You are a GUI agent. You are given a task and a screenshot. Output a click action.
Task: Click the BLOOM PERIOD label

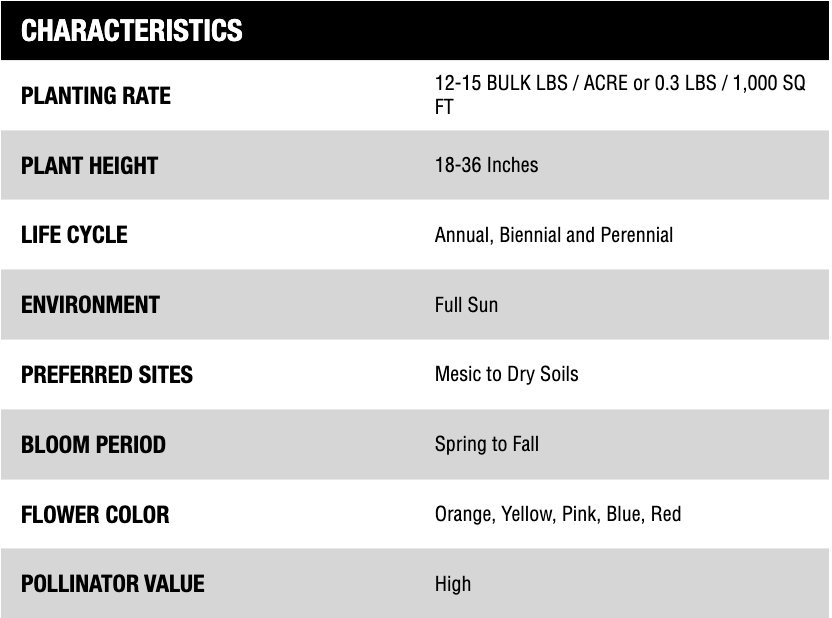click(93, 445)
